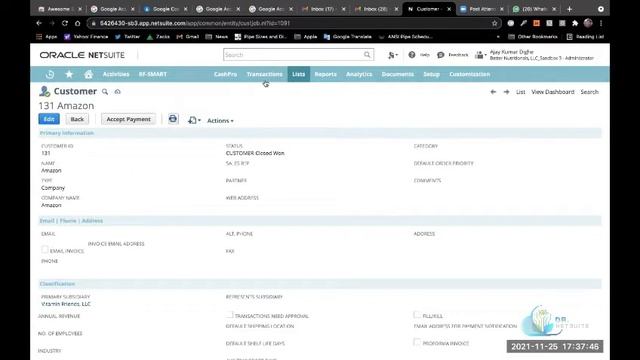
Task: Open the Setup menu
Action: [431, 74]
